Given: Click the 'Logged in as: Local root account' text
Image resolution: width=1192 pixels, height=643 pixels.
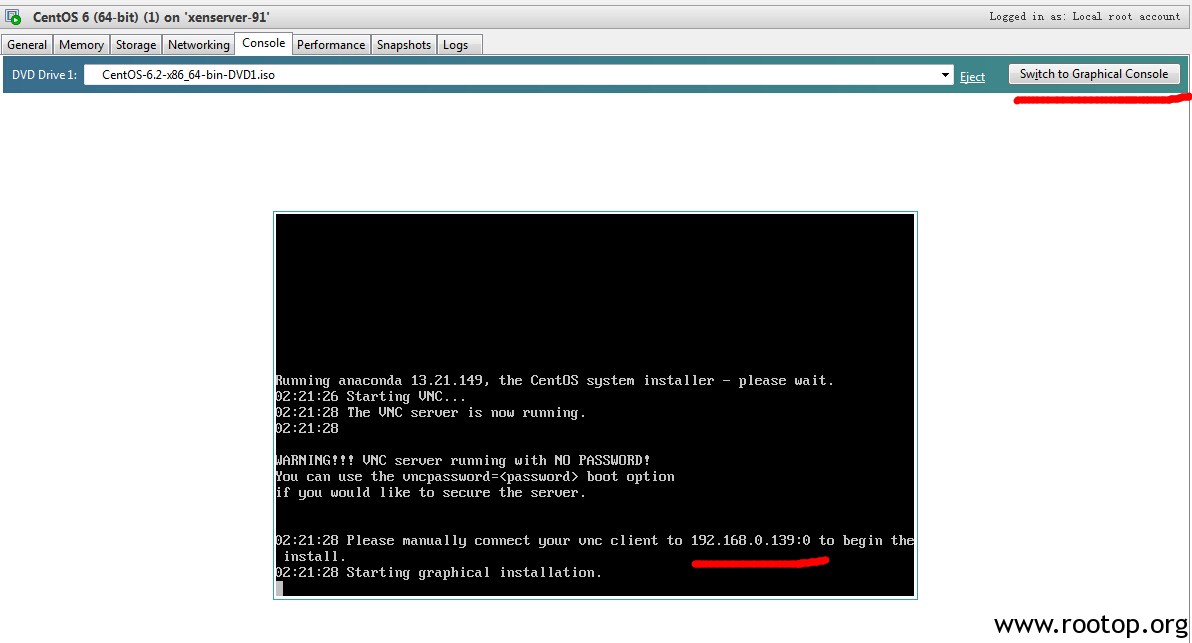Looking at the screenshot, I should pos(1084,16).
